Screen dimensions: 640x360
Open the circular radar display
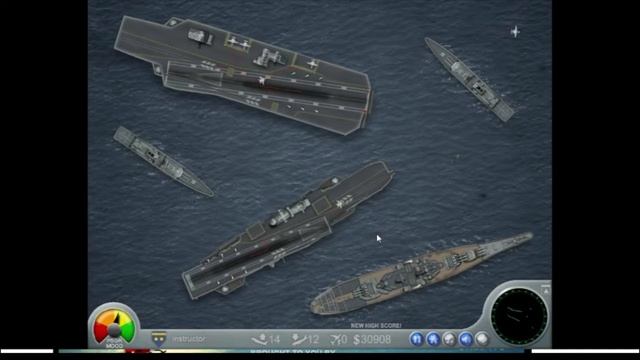(519, 316)
